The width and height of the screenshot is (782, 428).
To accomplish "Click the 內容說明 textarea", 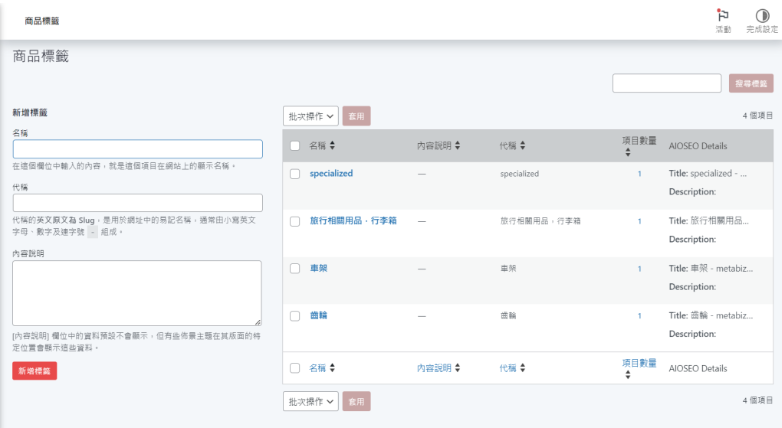I will 137,293.
